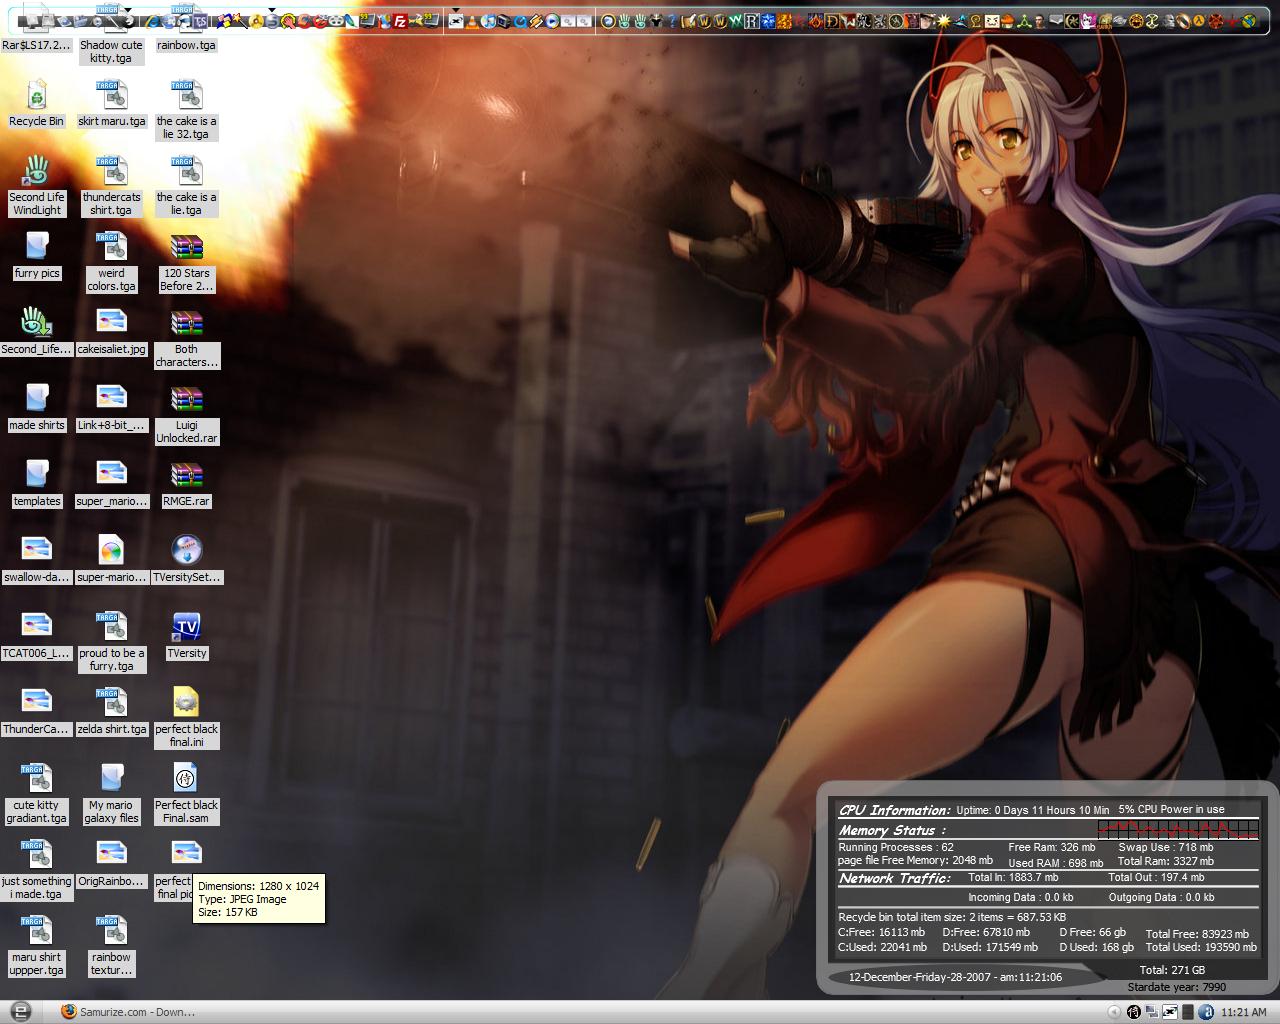Click the CPU Information heading in widget
The image size is (1280, 1024).
tap(894, 810)
